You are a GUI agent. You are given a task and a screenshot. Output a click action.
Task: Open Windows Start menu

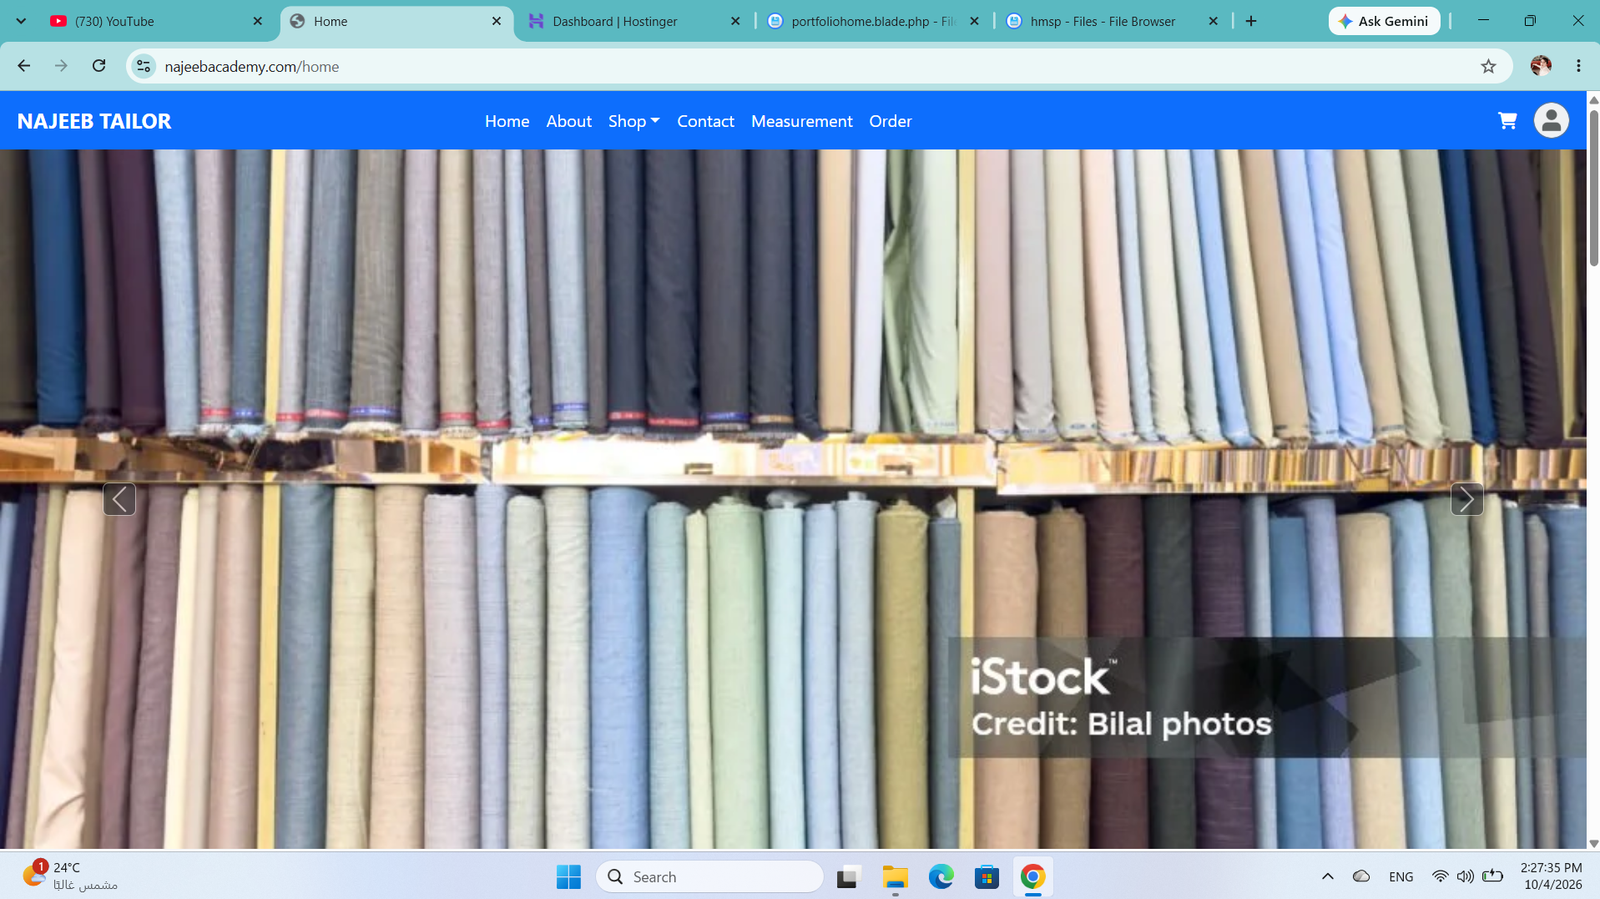pyautogui.click(x=569, y=877)
